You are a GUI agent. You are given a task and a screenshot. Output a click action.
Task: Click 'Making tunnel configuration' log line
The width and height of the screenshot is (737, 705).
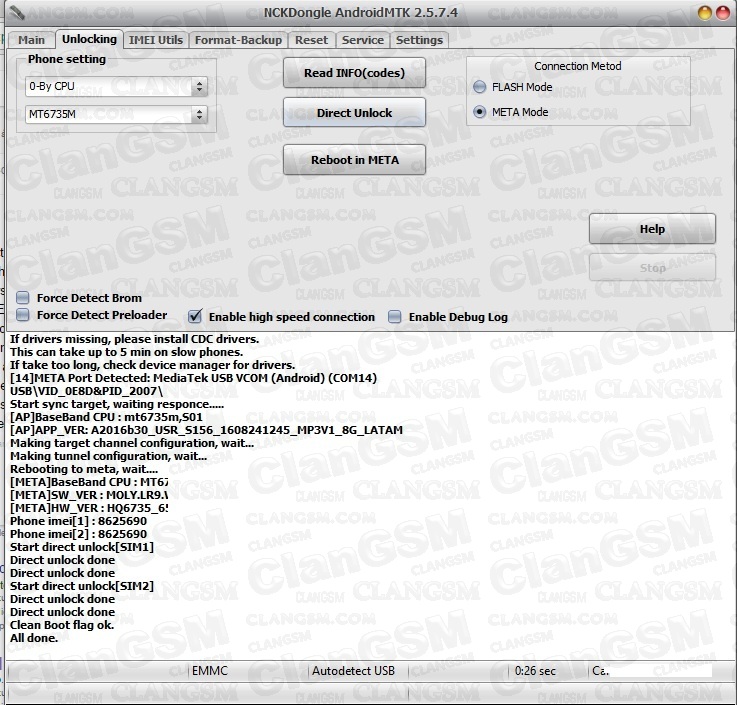[109, 456]
